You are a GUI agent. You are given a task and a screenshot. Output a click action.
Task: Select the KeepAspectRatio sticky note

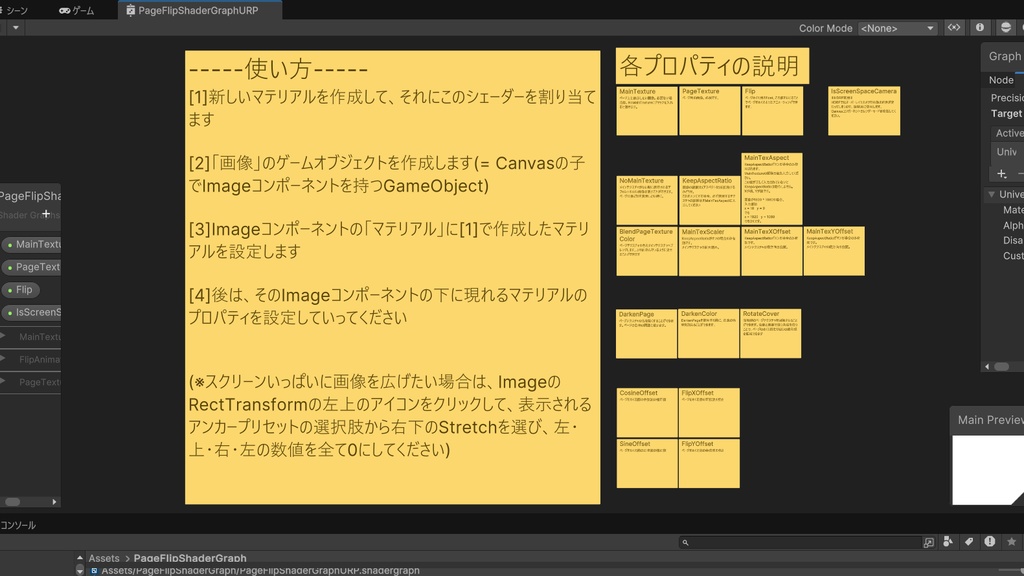tap(709, 200)
